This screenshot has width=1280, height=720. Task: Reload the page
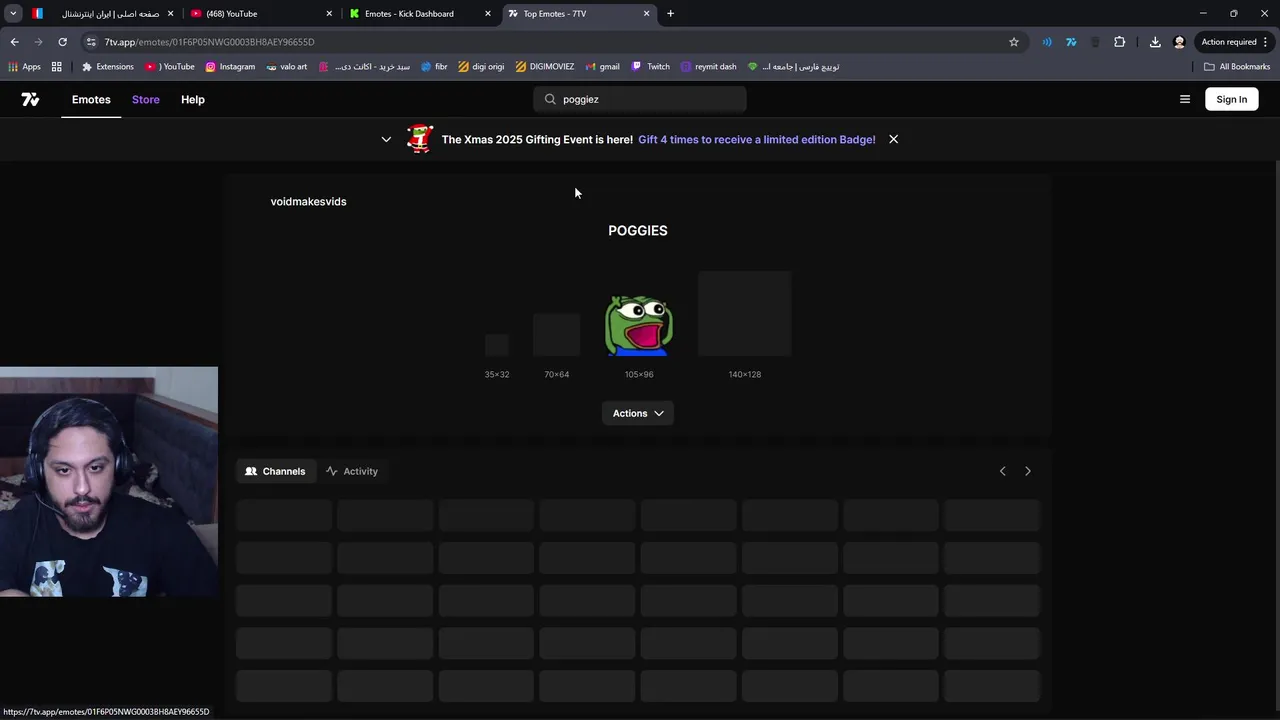click(x=62, y=42)
